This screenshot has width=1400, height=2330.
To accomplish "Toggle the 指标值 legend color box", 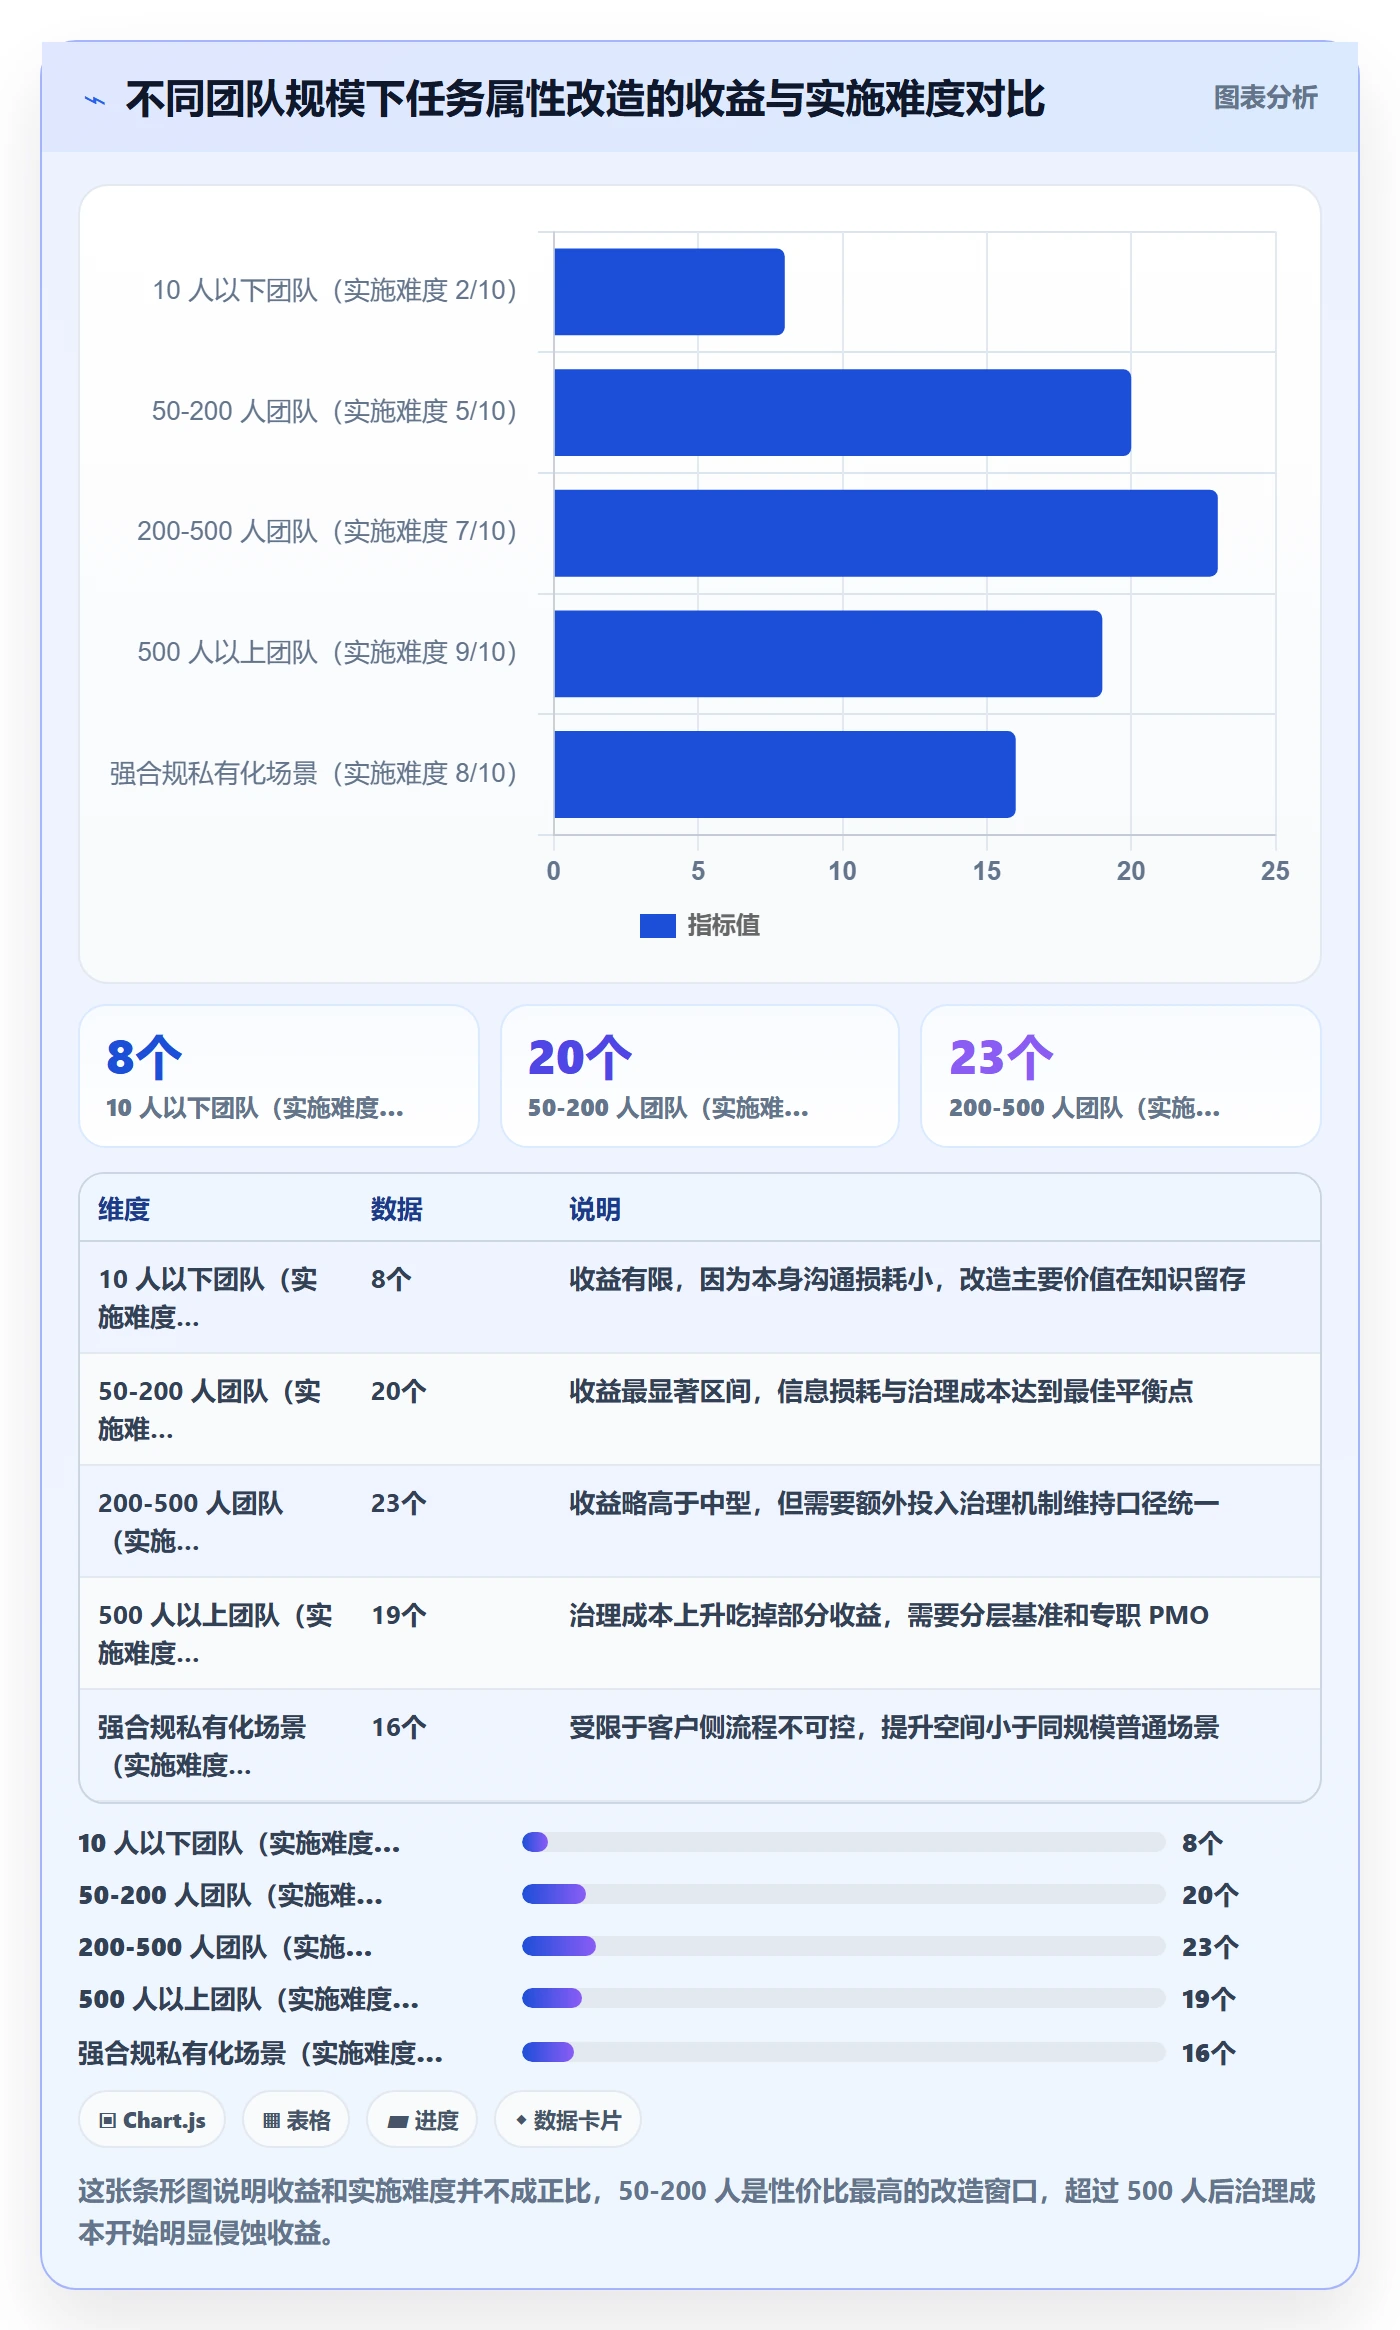I will click(657, 926).
